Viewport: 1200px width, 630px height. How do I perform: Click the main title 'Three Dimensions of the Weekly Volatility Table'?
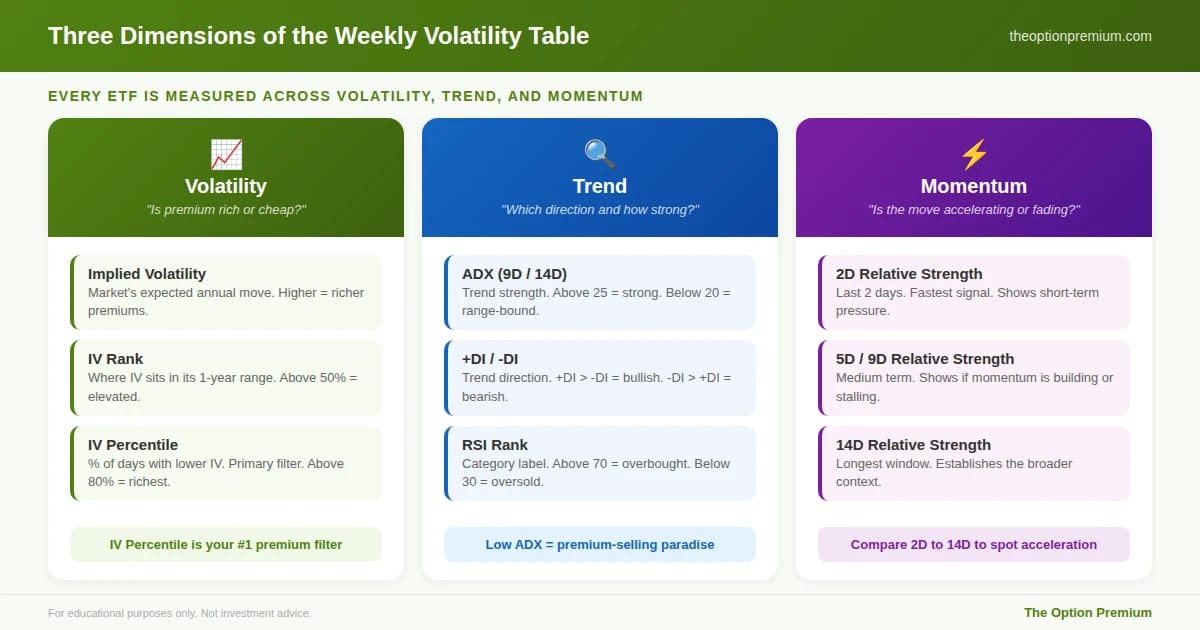point(318,36)
